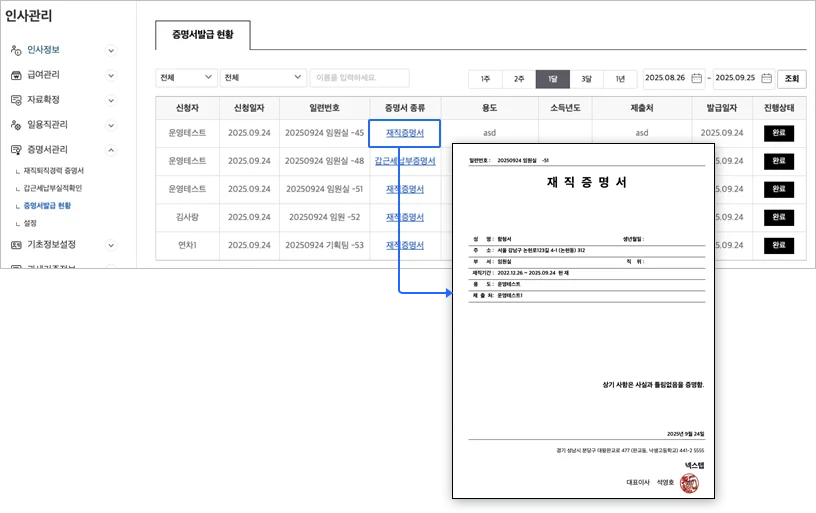The width and height of the screenshot is (816, 513).
Task: Collapse the 증명서관리 menu chevron
Action: point(110,150)
